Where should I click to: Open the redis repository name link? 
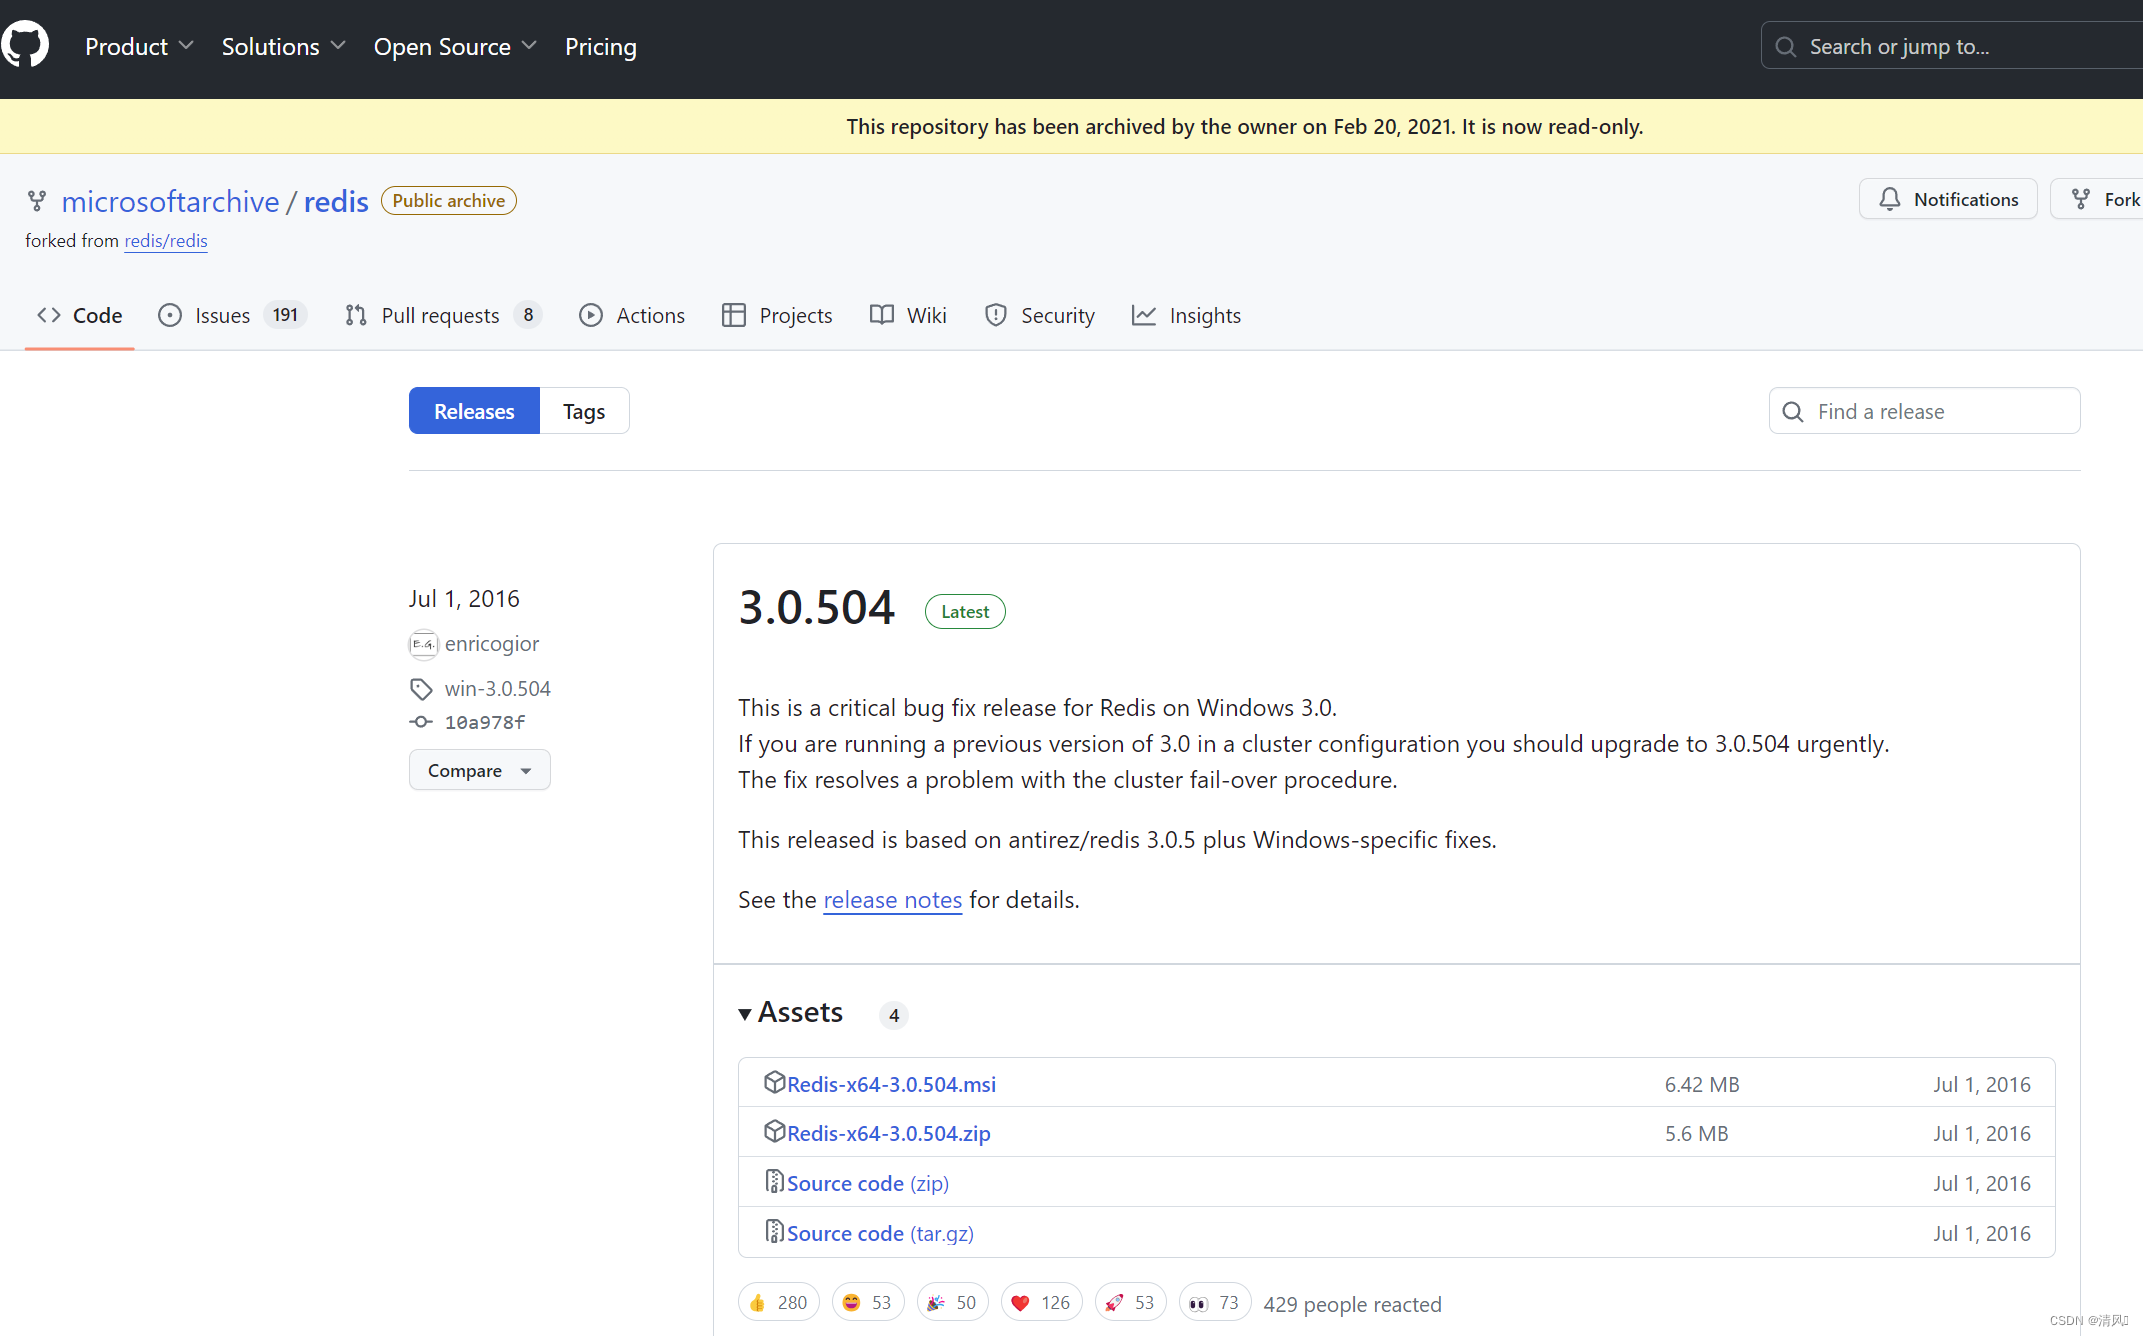[x=336, y=201]
